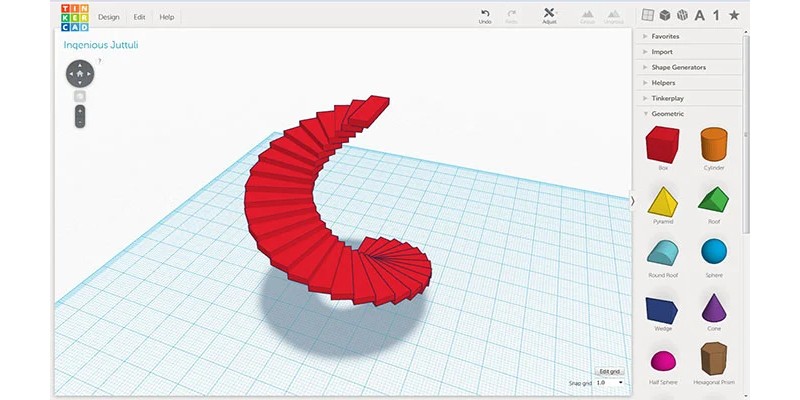Collapse the side panel with the arrow

tap(633, 201)
